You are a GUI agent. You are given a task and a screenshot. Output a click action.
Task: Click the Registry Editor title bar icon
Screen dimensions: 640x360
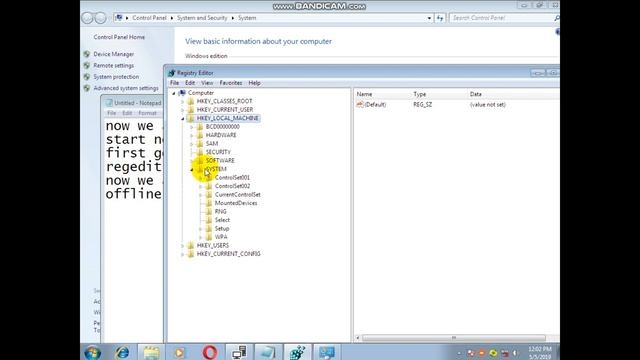pyautogui.click(x=171, y=73)
